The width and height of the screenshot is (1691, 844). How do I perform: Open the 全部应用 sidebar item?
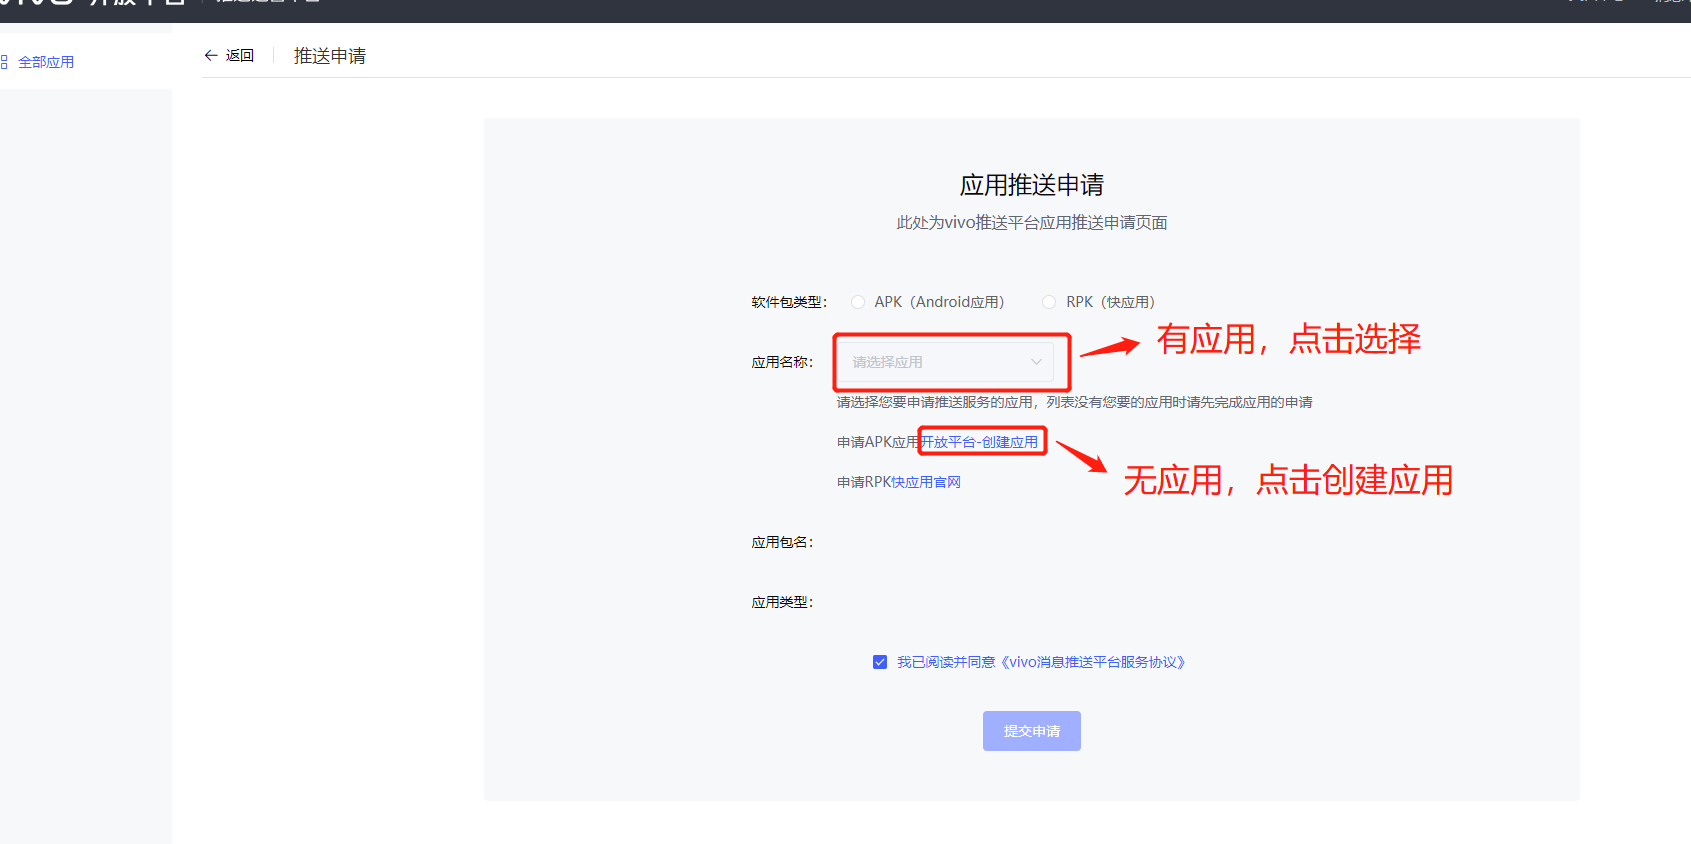46,62
